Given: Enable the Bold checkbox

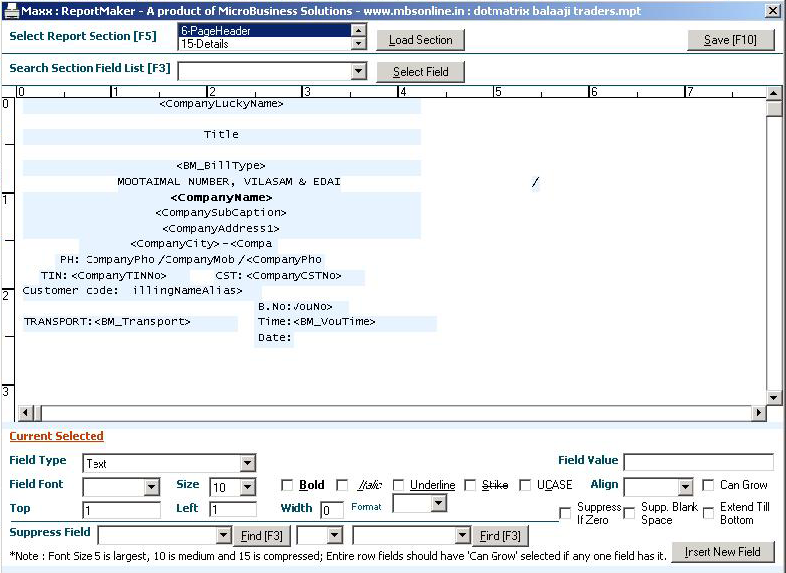Looking at the screenshot, I should click(287, 486).
